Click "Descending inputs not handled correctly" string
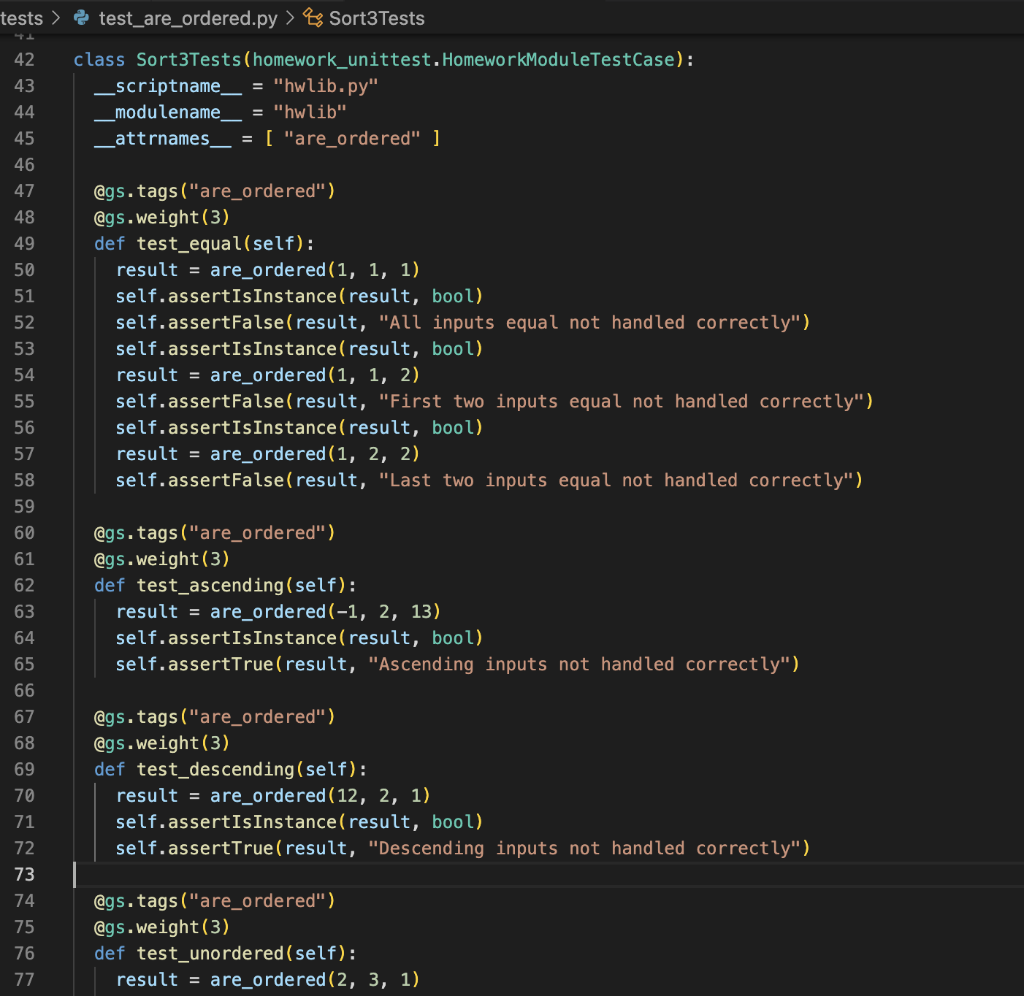This screenshot has width=1024, height=996. [584, 848]
